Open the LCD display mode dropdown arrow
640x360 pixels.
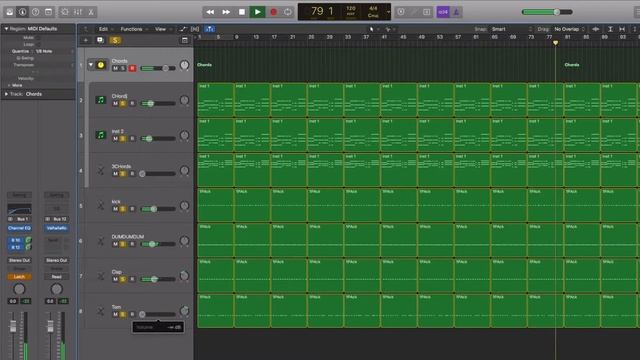(x=388, y=12)
